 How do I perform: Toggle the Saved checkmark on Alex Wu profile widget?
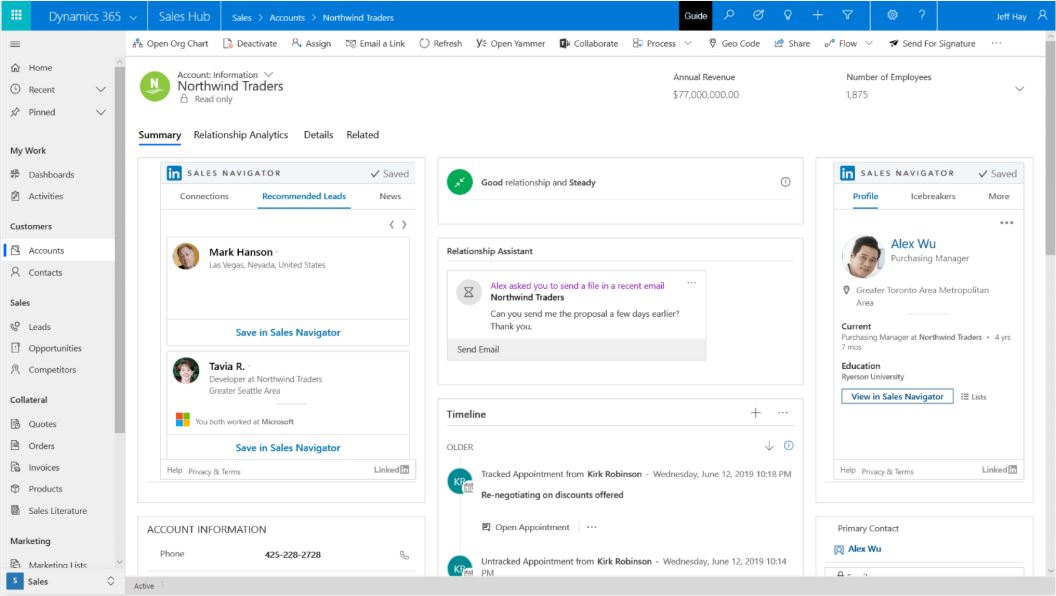[997, 174]
